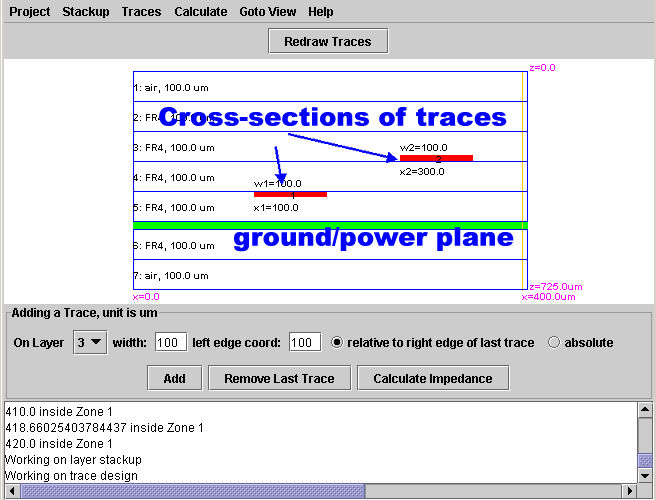Viewport: 656px width, 500px height.
Task: Select the red trace labeled w1=100.0
Action: tap(290, 194)
